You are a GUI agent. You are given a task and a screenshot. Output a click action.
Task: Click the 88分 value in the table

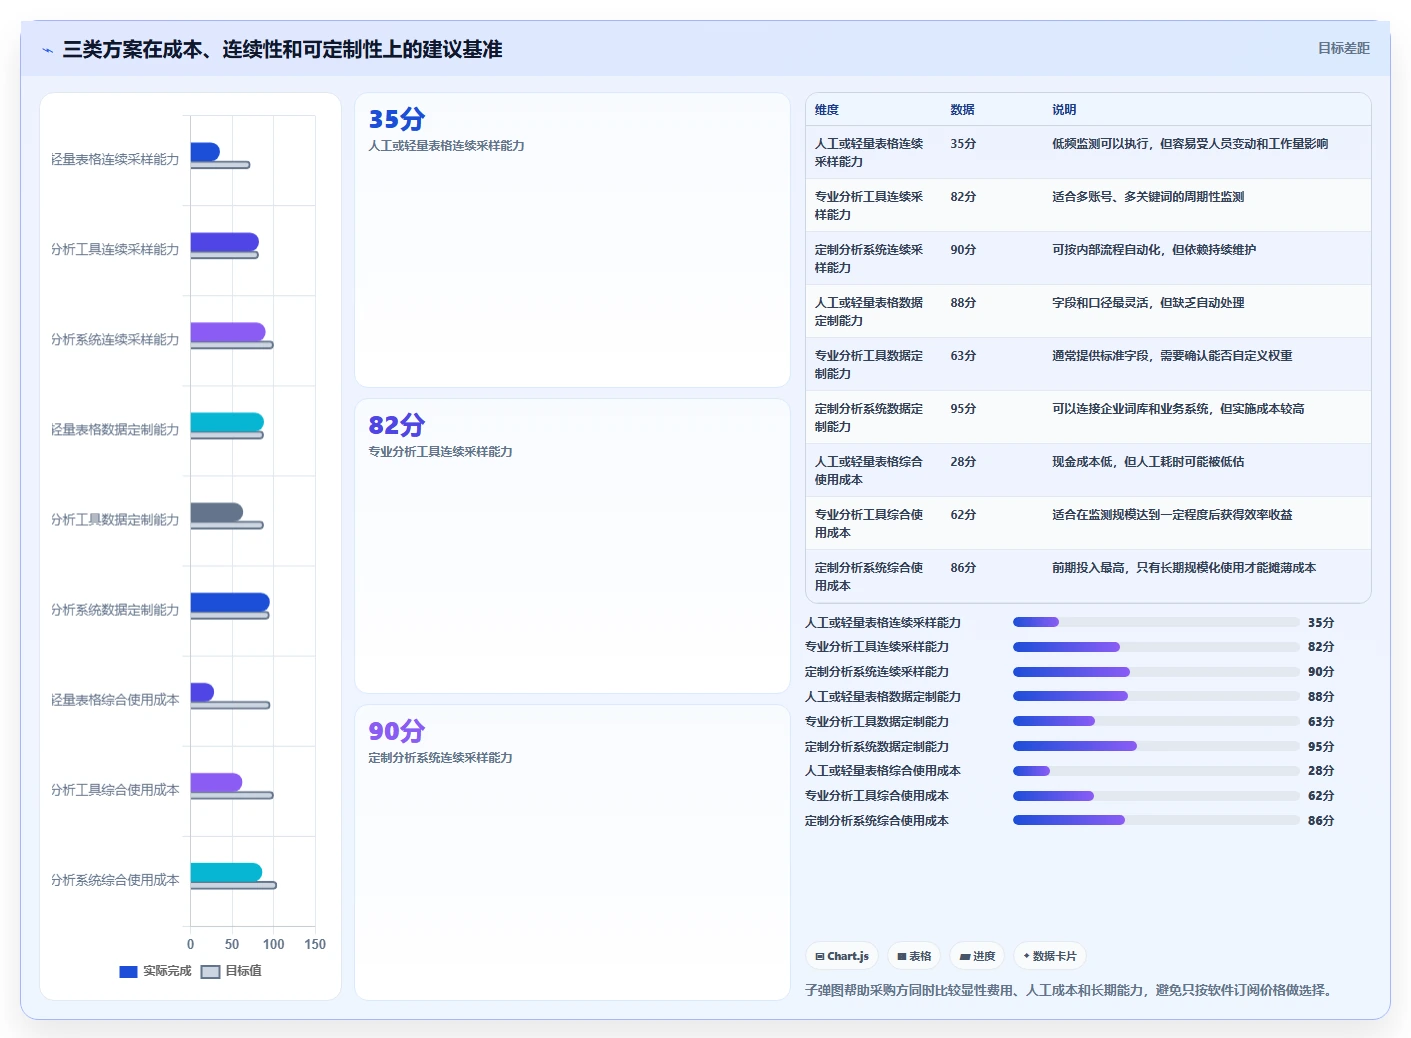point(963,303)
